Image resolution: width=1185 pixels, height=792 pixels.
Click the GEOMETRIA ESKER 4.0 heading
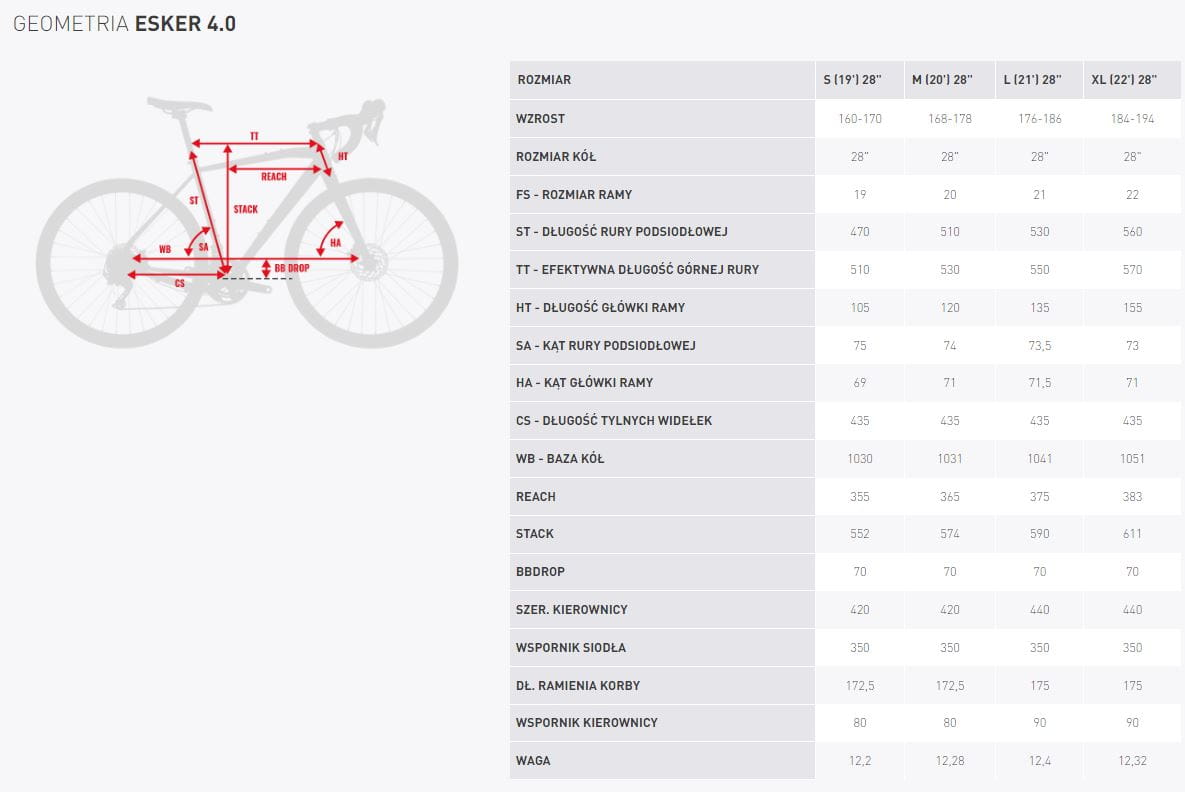tap(125, 24)
